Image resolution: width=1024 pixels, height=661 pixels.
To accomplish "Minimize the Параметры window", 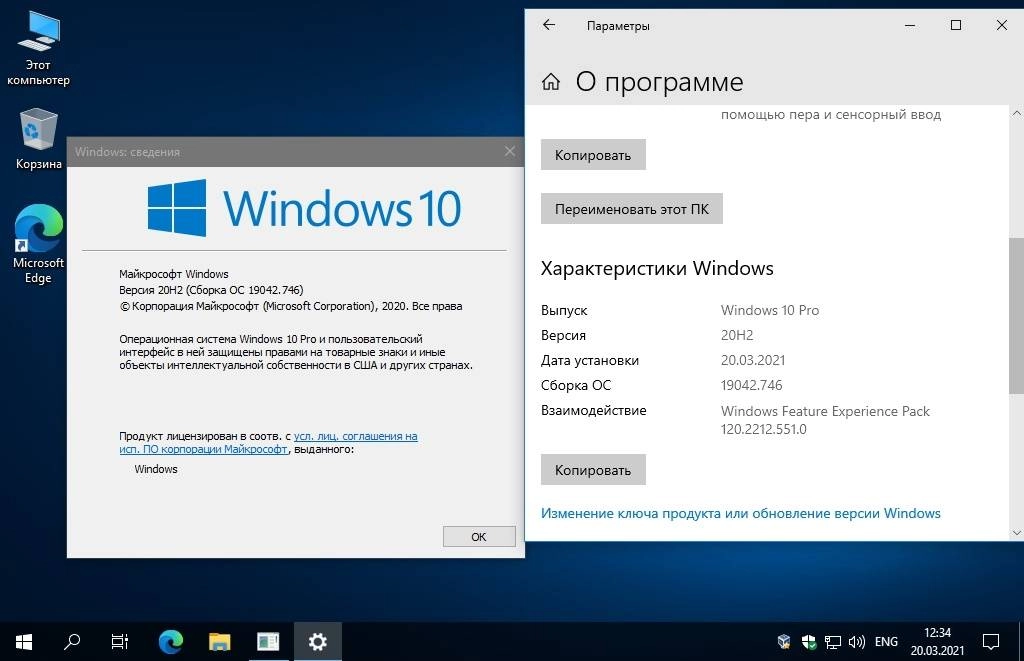I will 910,25.
